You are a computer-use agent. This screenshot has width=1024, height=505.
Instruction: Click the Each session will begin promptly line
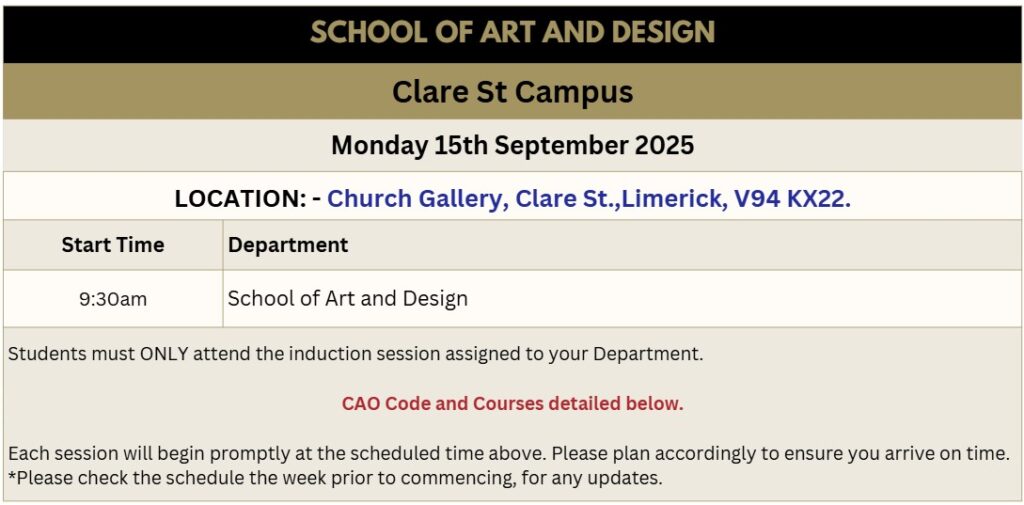point(508,453)
